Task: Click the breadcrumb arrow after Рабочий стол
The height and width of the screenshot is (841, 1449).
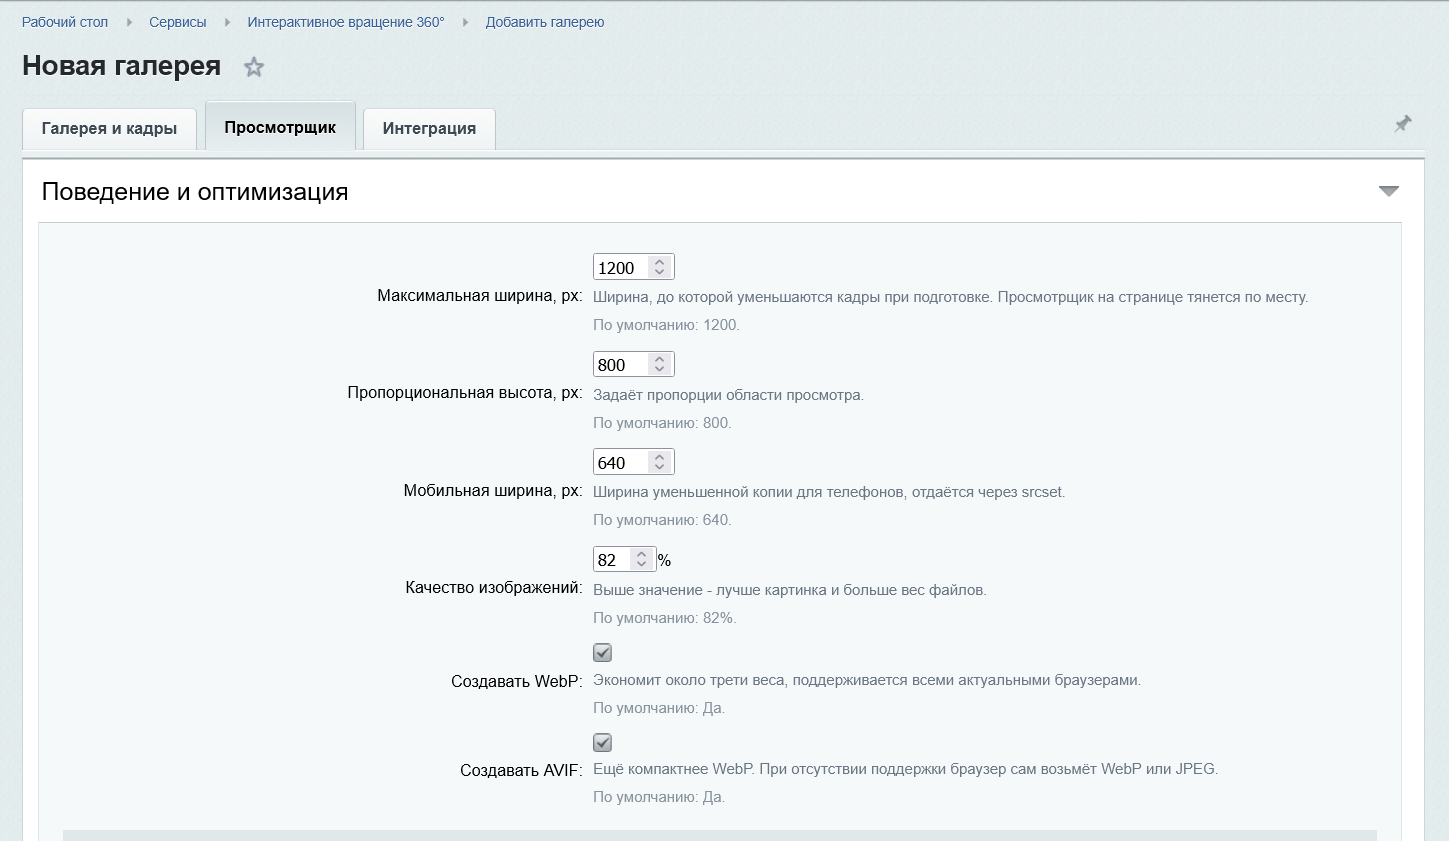Action: [129, 22]
